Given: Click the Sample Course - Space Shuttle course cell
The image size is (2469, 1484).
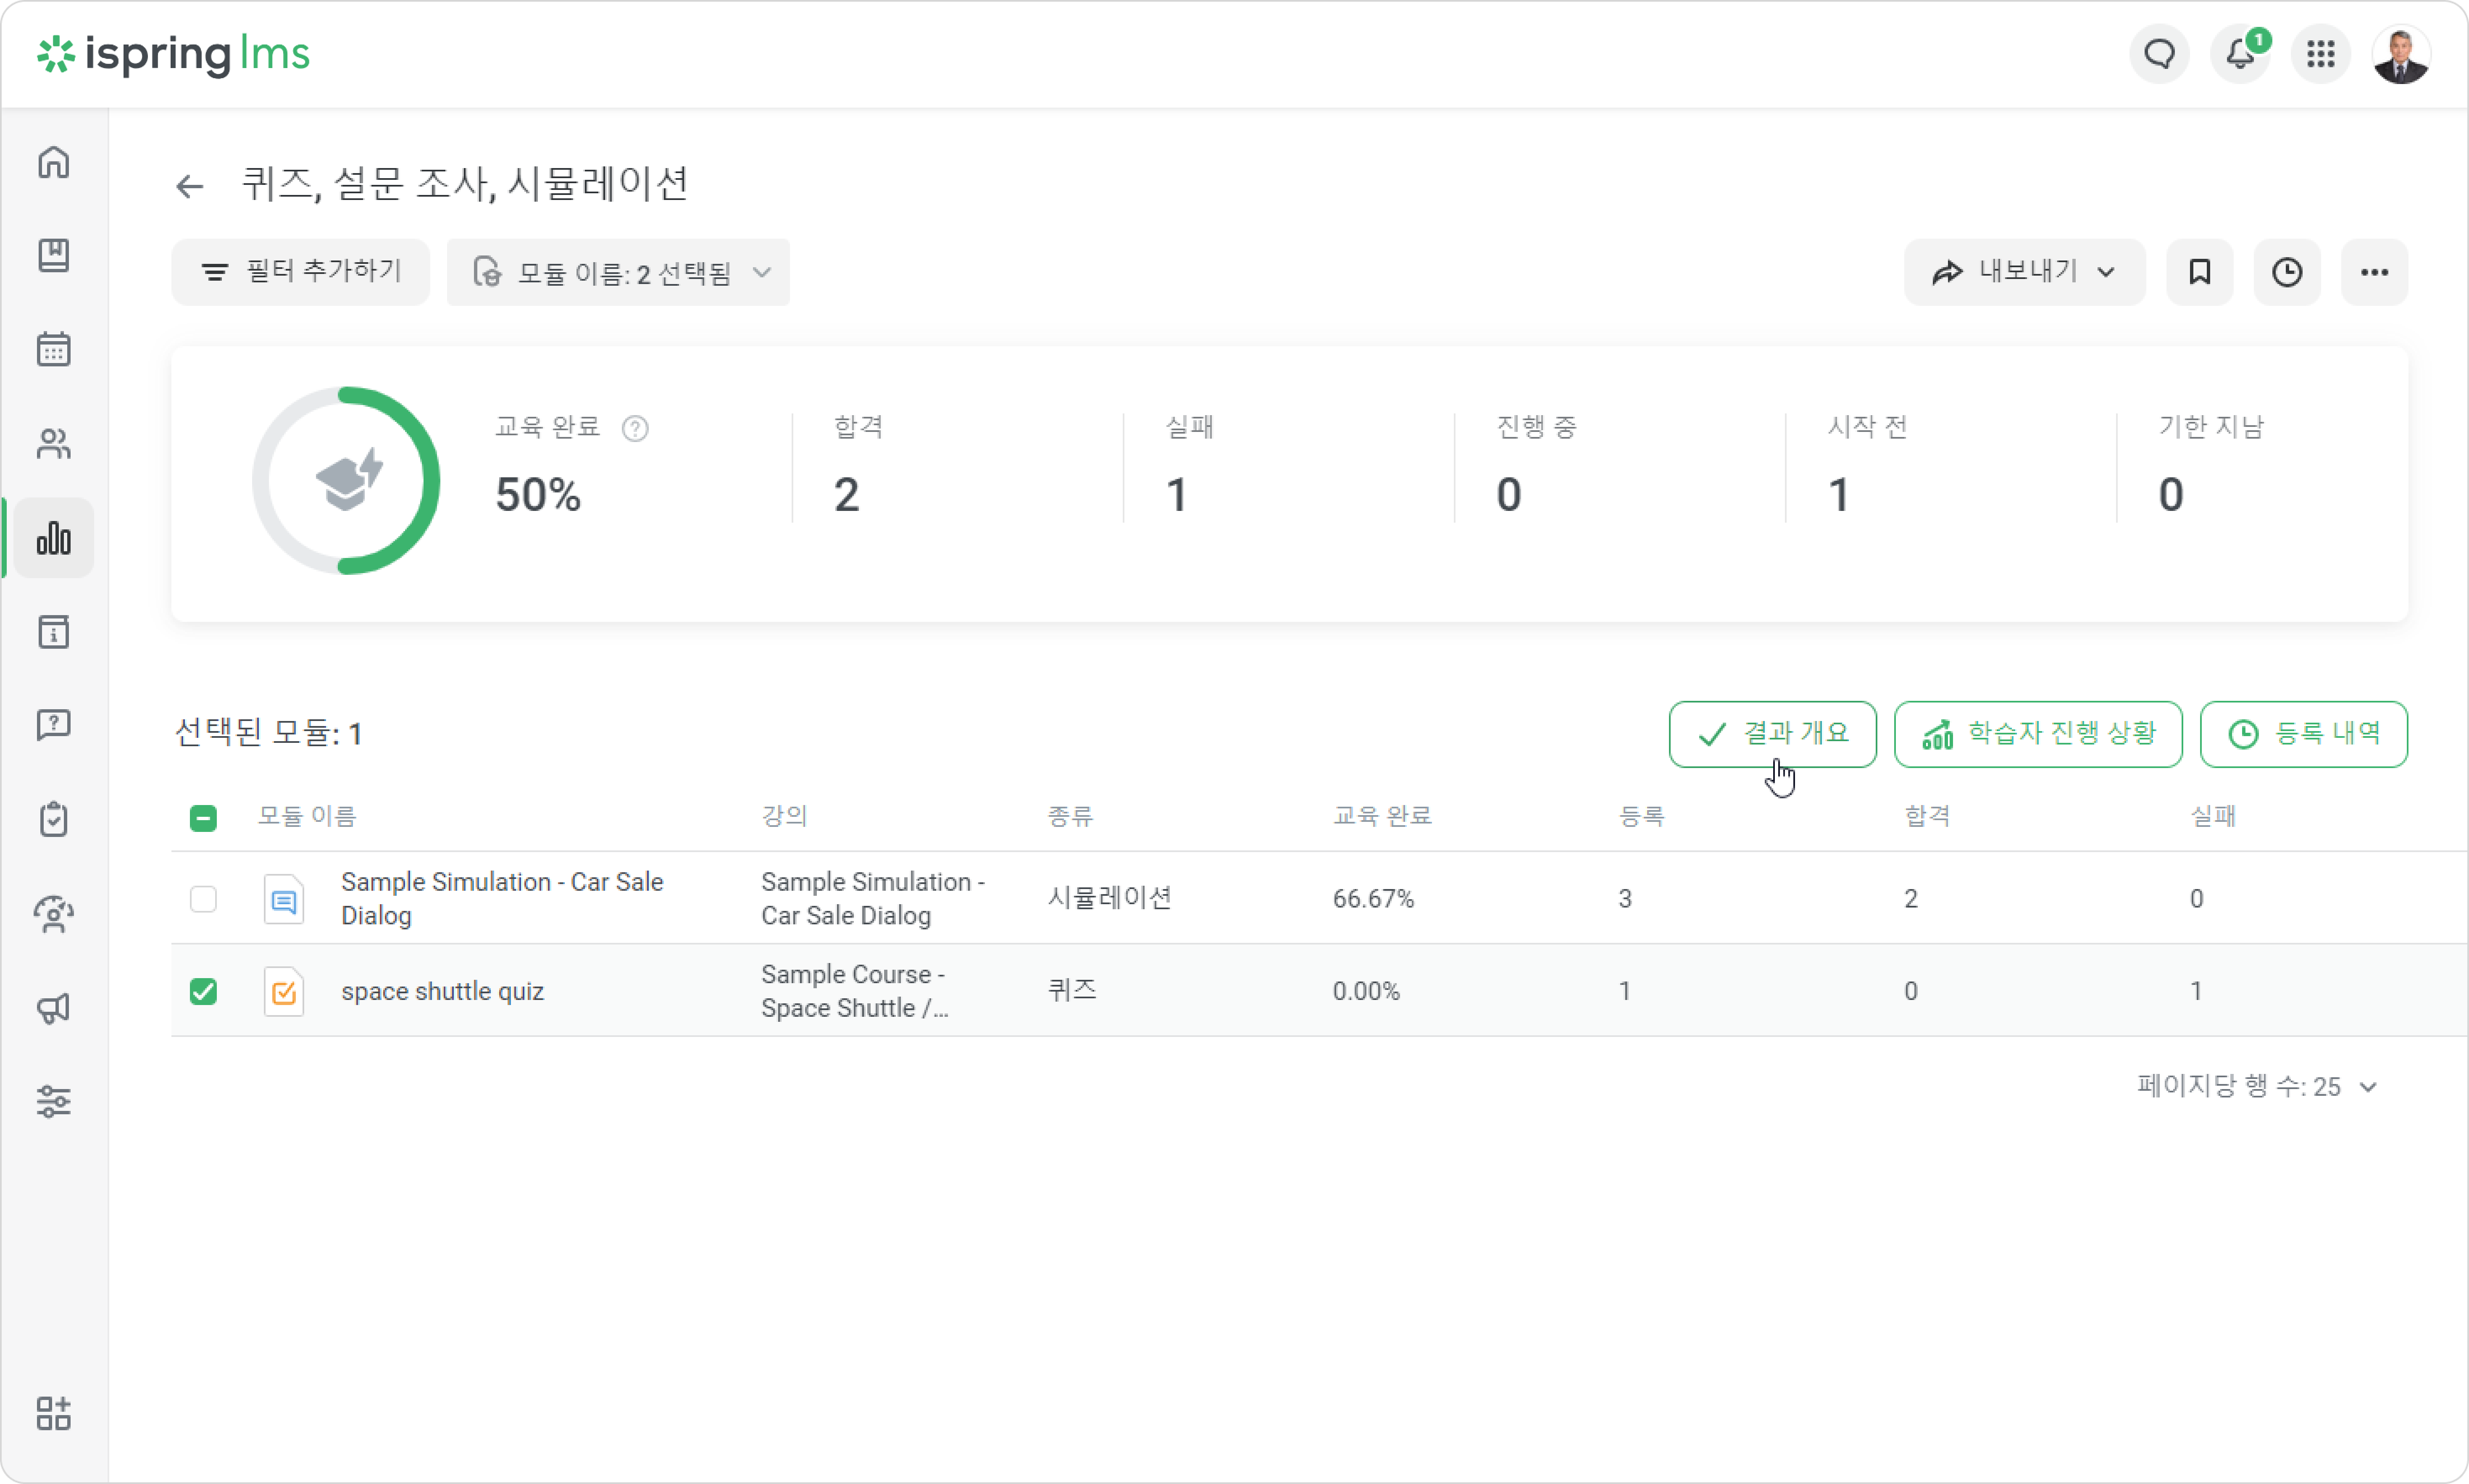Looking at the screenshot, I should point(855,992).
